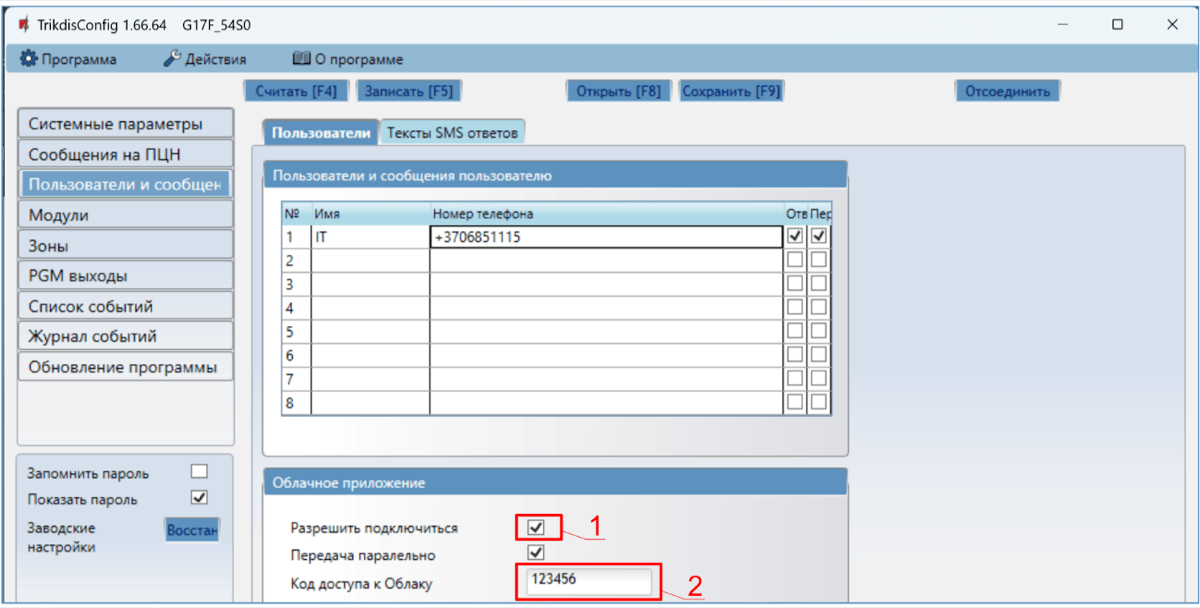Open the Действия menu
The image size is (1200, 608).
coord(204,60)
